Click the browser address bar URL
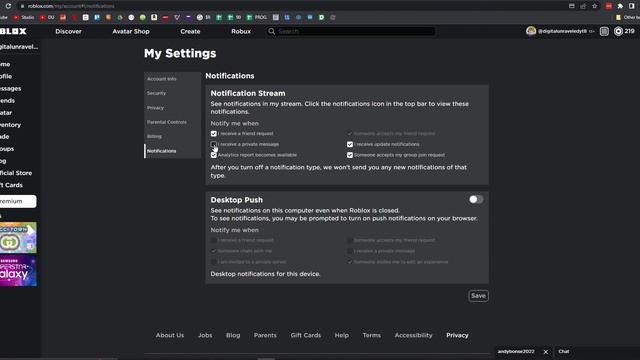The image size is (640, 360). pyautogui.click(x=71, y=6)
